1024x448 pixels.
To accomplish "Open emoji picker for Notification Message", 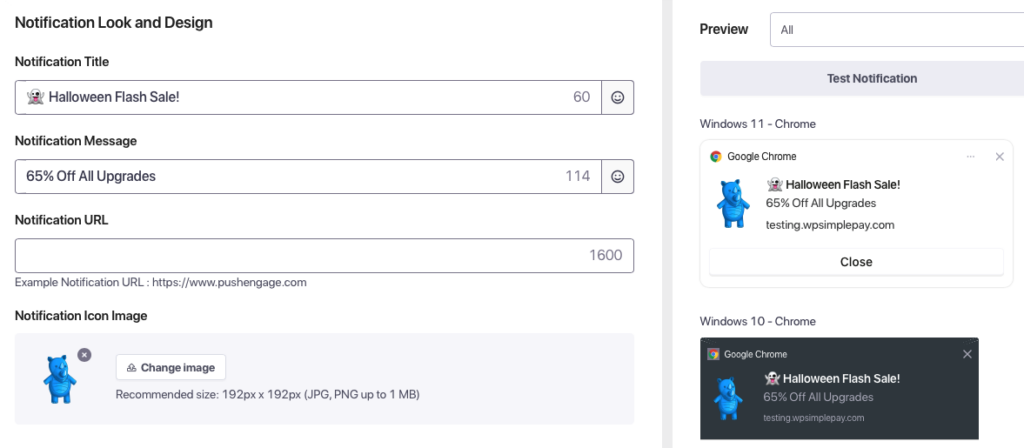I will coord(618,176).
